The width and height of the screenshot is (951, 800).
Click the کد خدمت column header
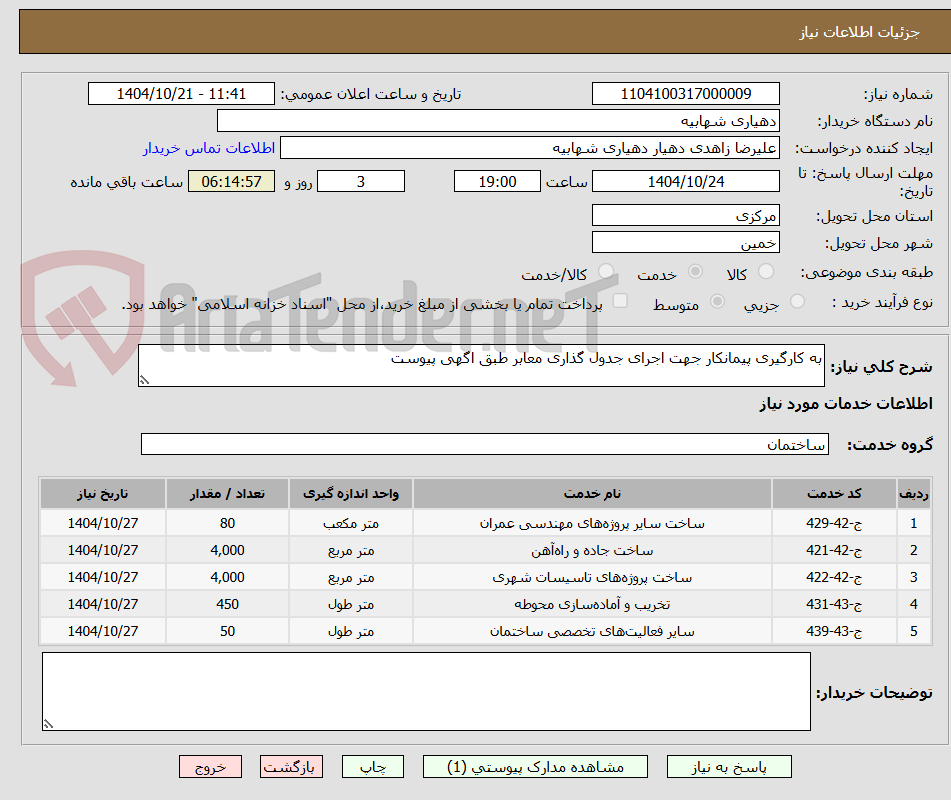tap(834, 494)
